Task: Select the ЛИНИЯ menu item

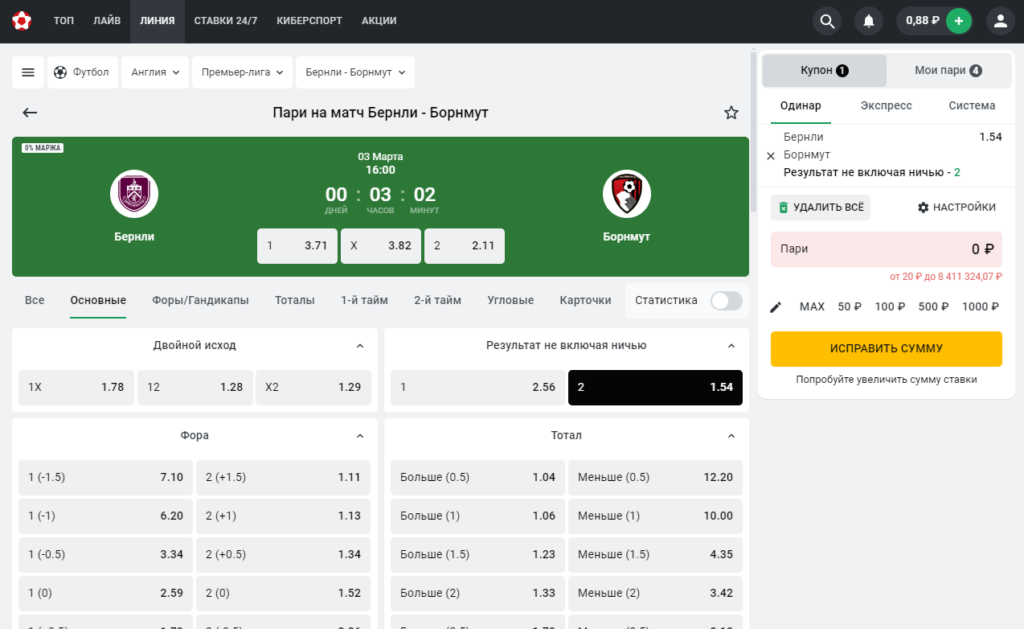Action: [157, 21]
